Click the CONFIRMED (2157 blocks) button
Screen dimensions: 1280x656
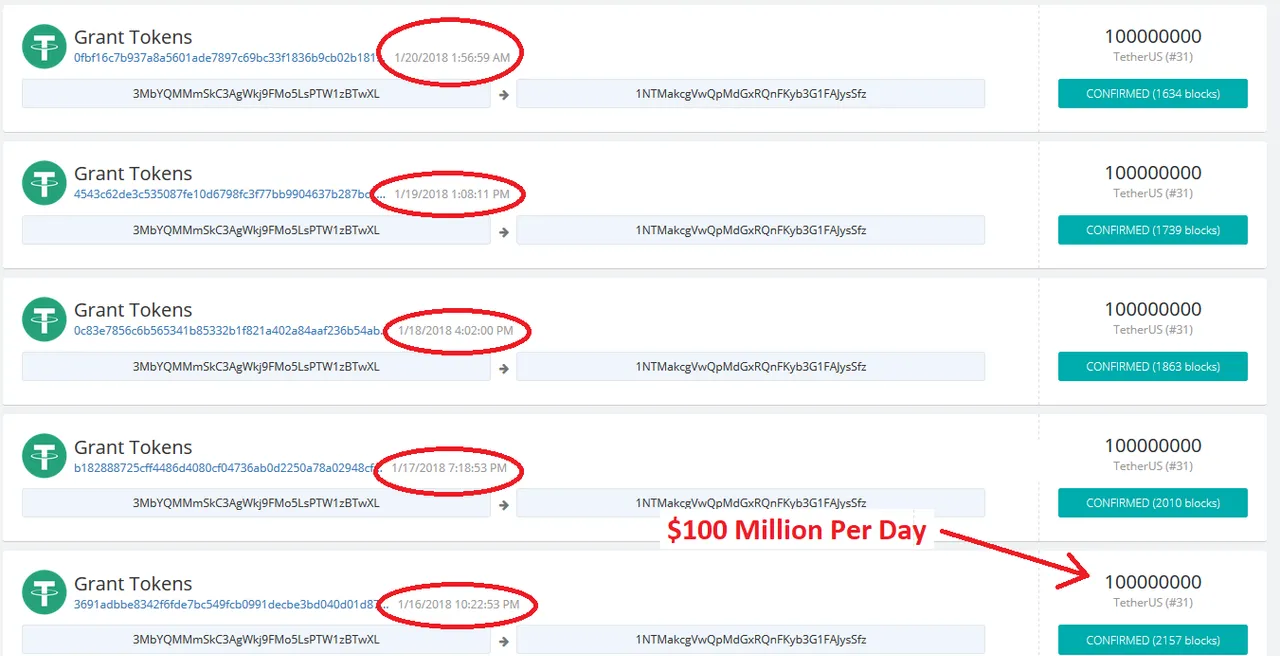1153,640
